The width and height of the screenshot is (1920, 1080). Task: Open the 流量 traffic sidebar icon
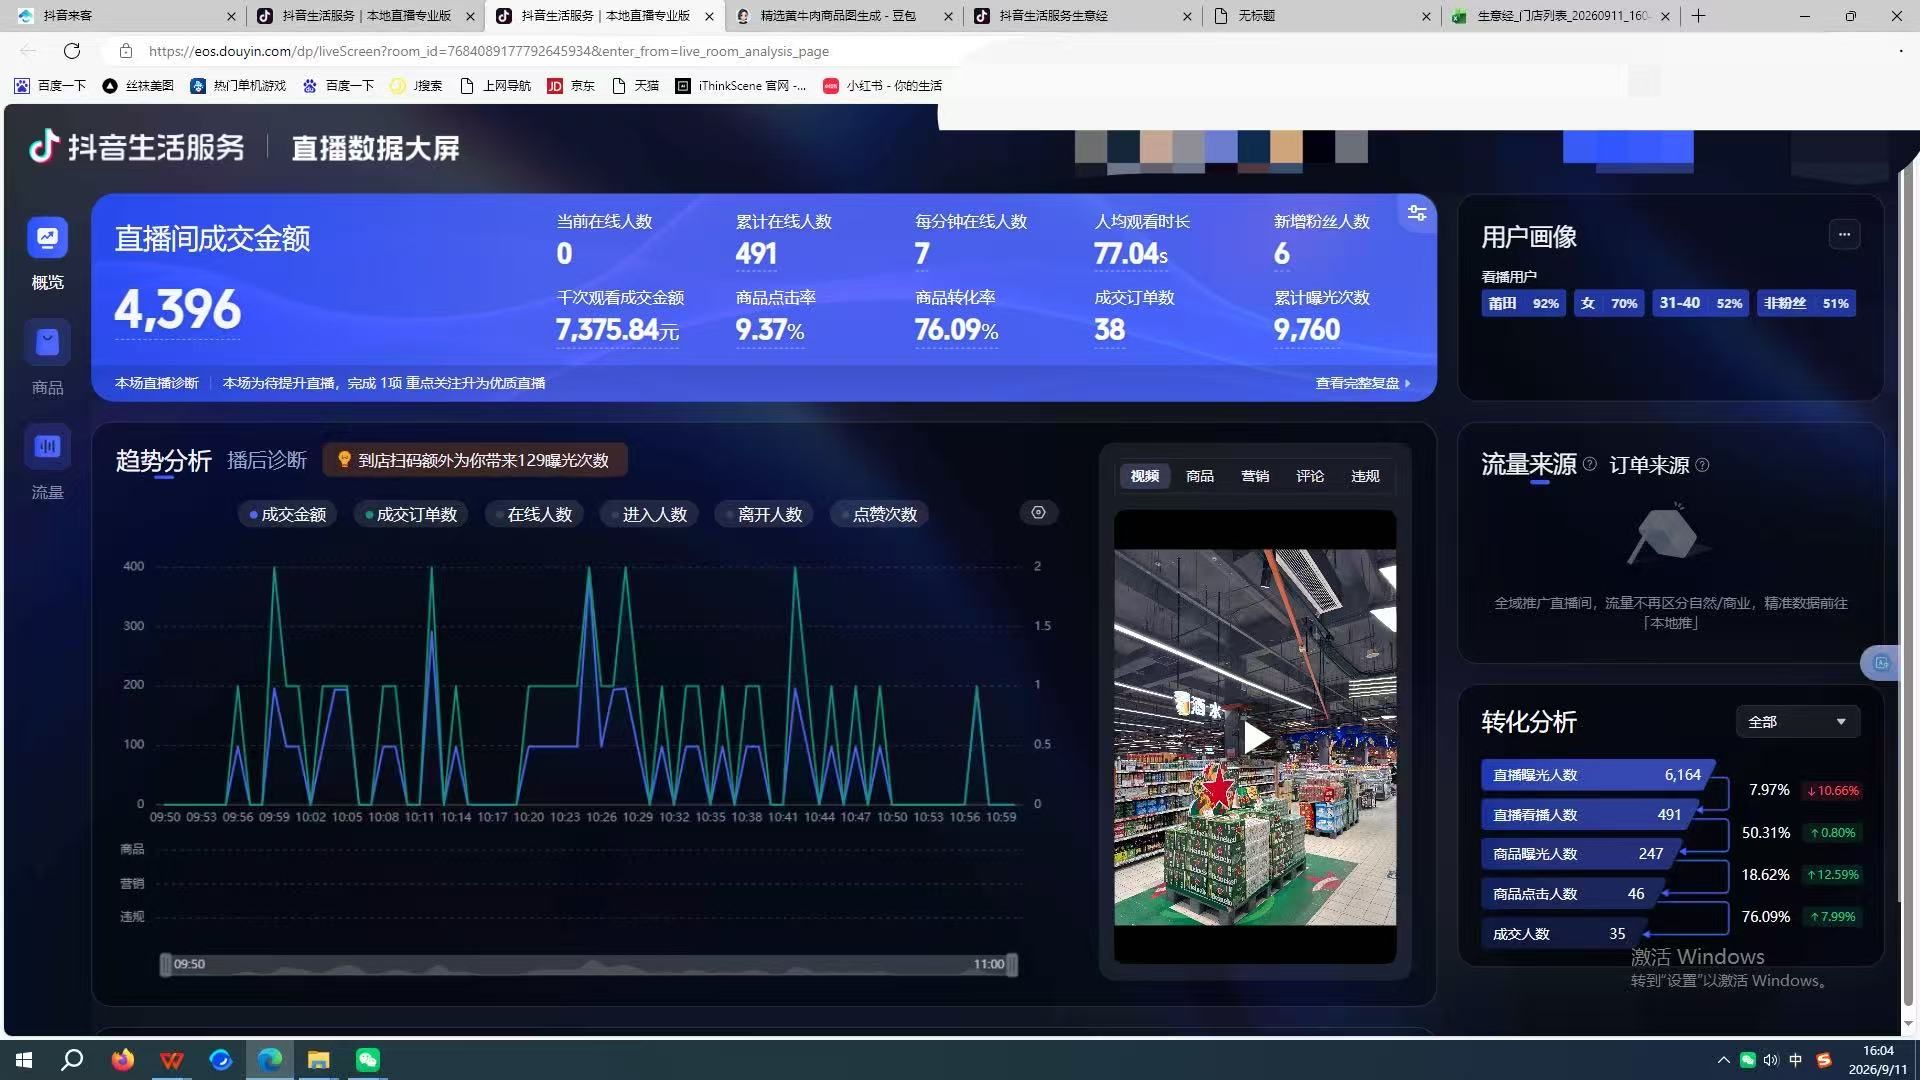point(47,447)
